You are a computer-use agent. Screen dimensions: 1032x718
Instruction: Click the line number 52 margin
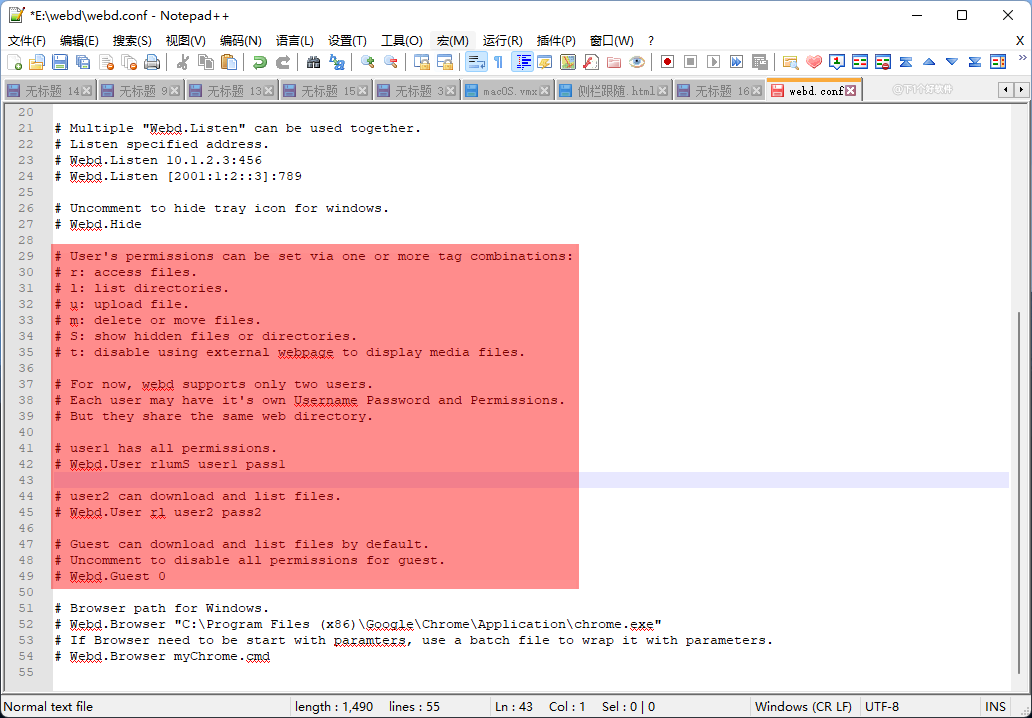[x=26, y=625]
